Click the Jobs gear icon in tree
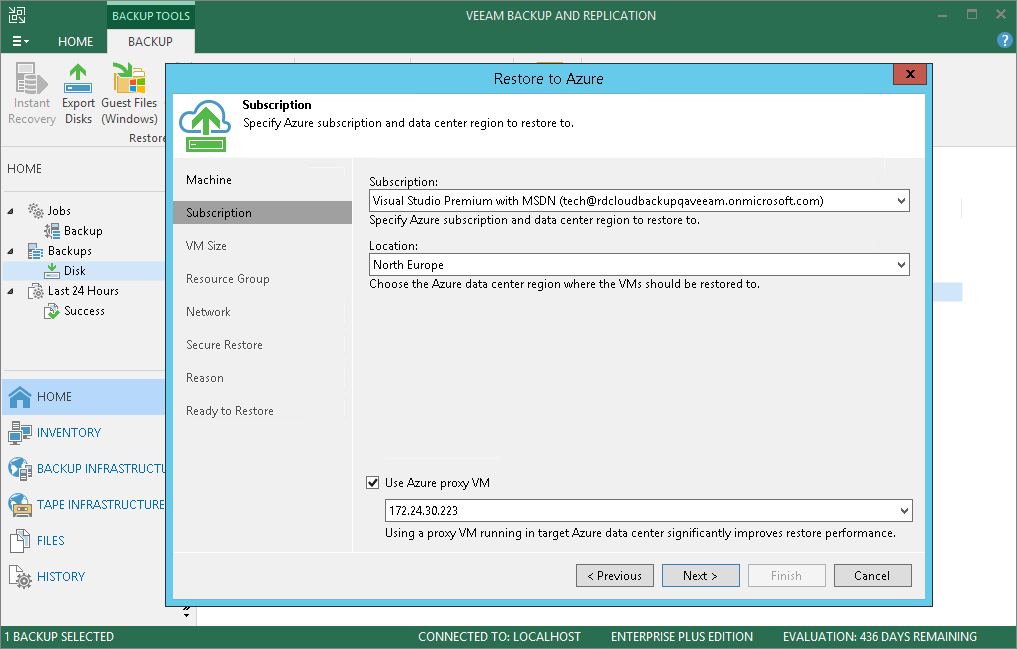This screenshot has width=1017, height=649. [36, 211]
